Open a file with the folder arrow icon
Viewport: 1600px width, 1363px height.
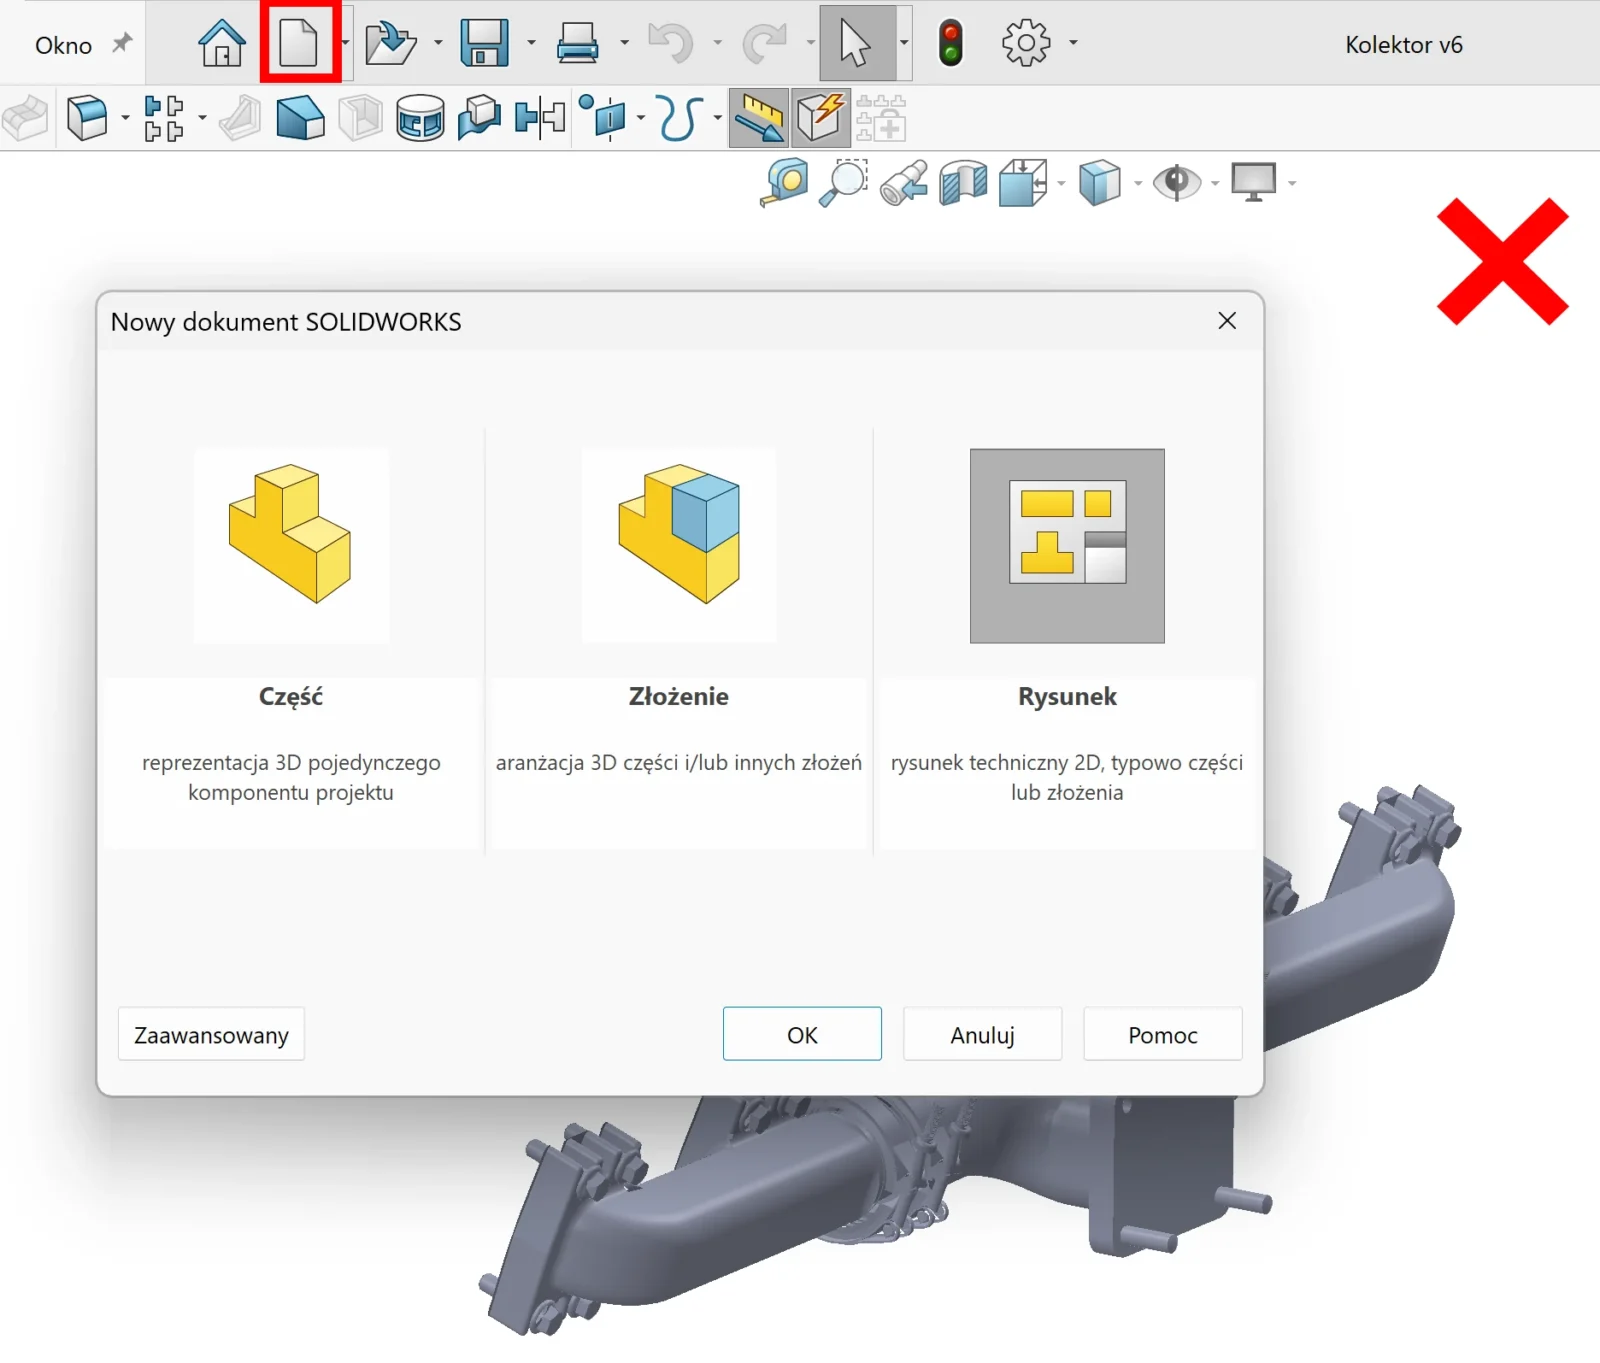(390, 43)
